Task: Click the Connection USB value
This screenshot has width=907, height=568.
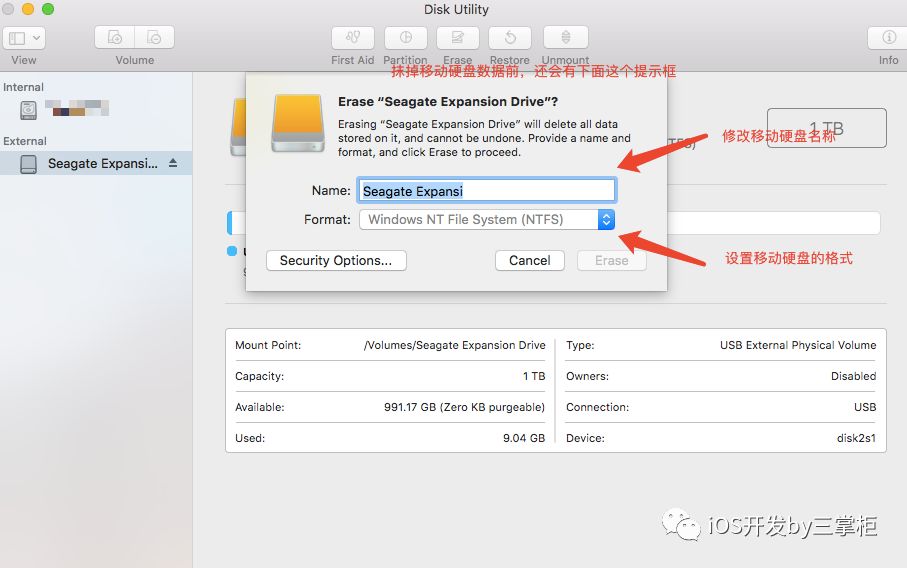Action: (865, 407)
